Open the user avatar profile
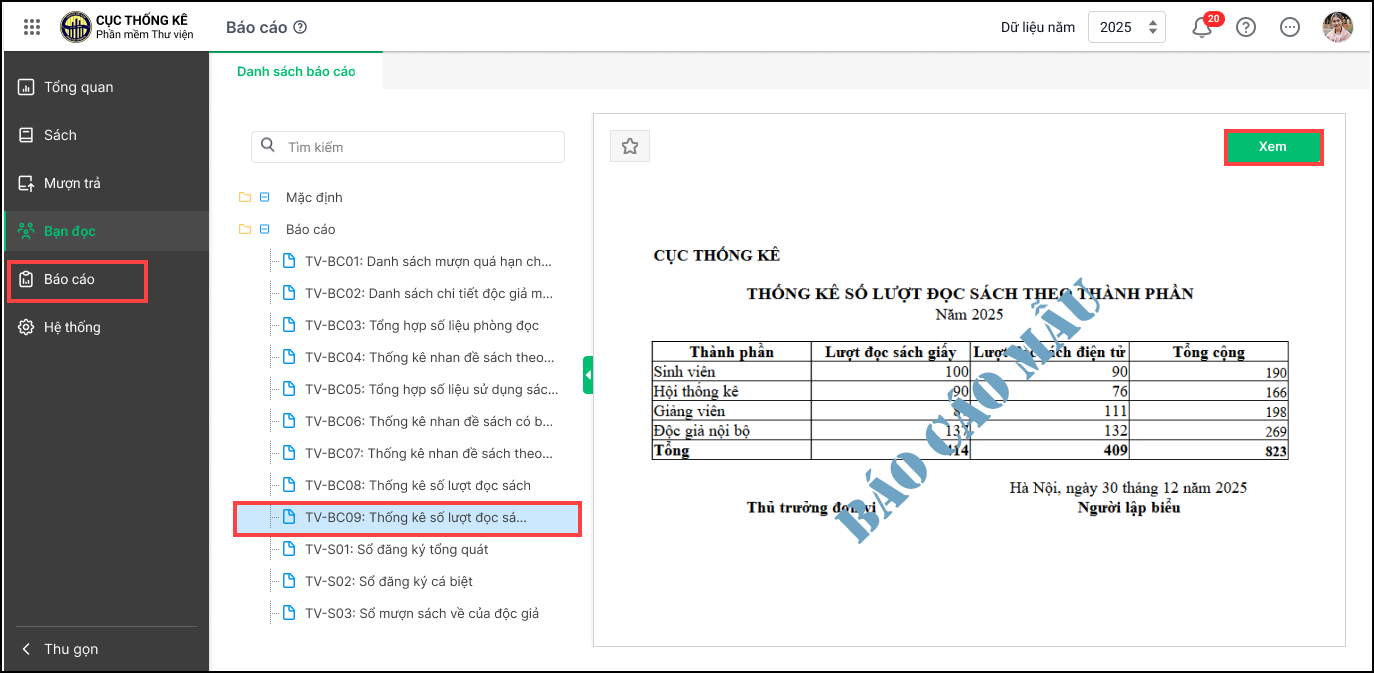Screen dimensions: 1374x673 click(1337, 28)
